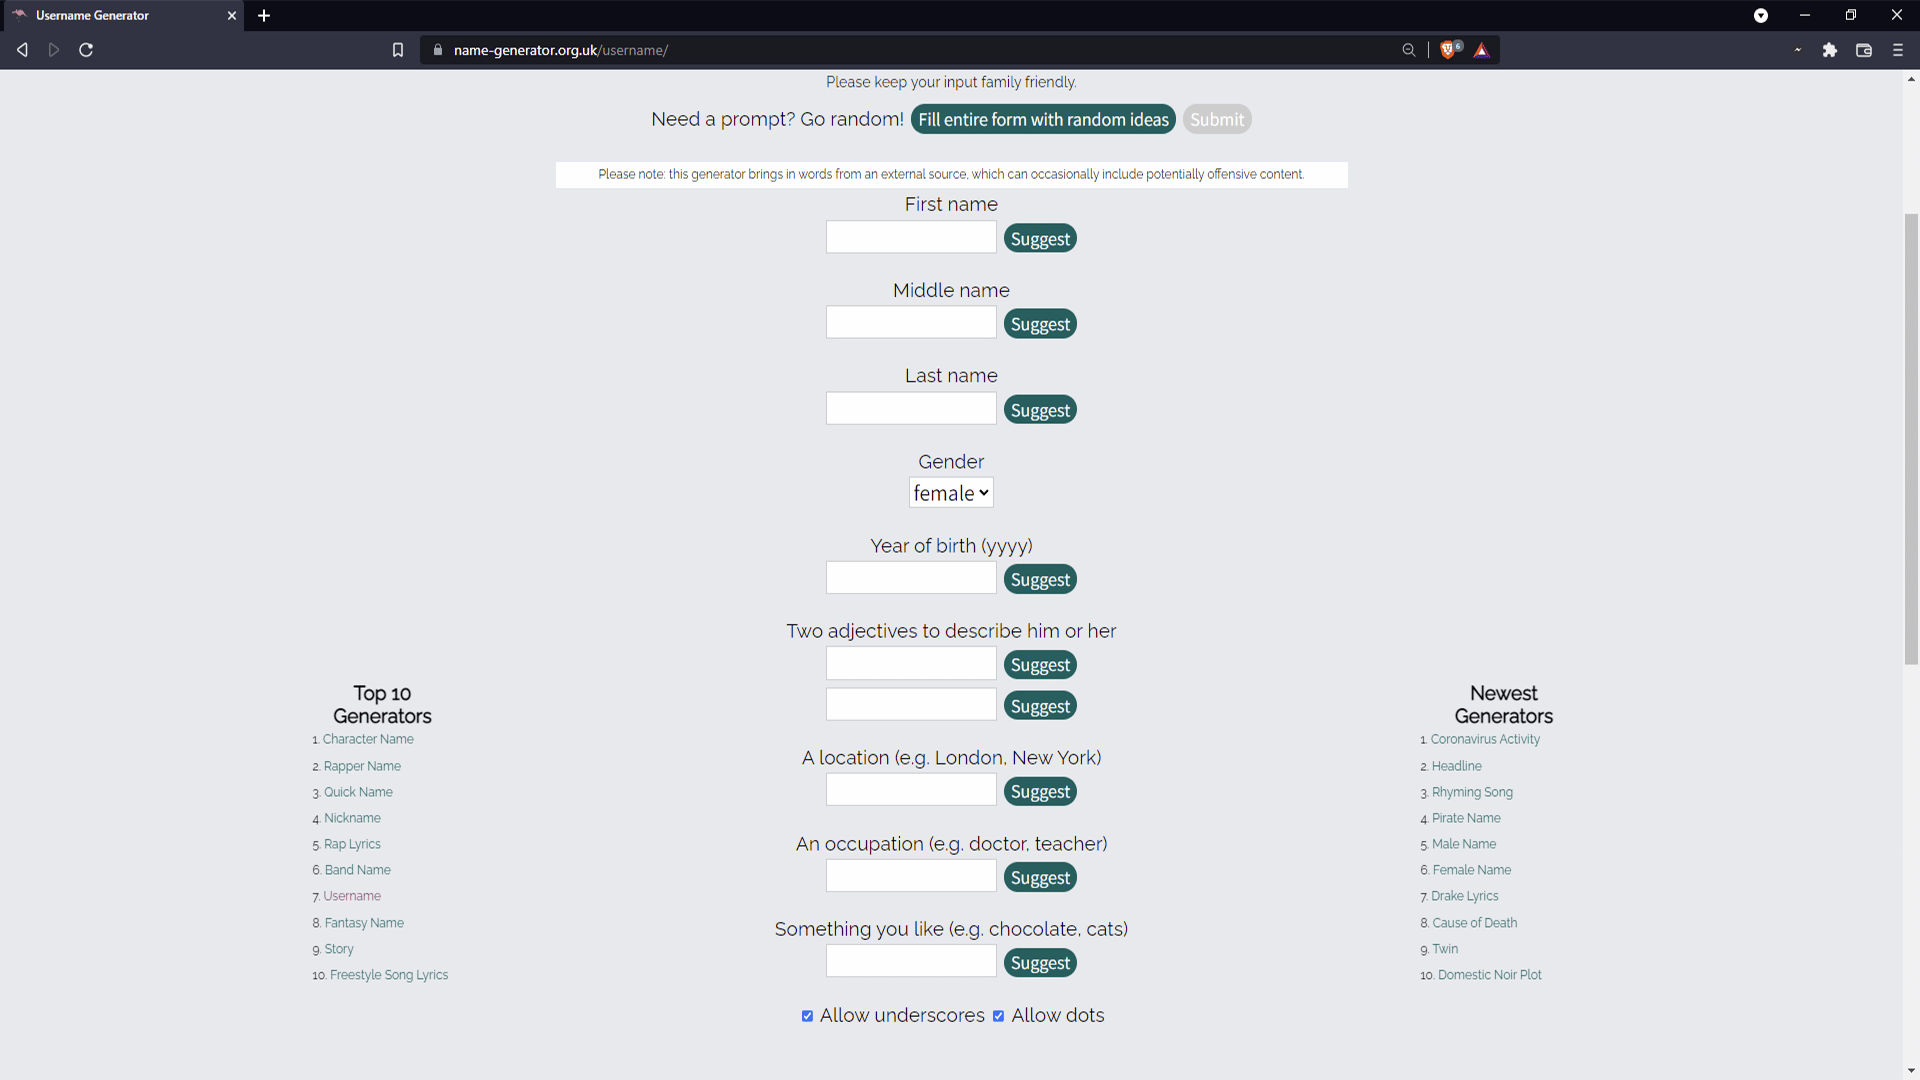The image size is (1920, 1080).
Task: Open the Rap Lyrics generator link
Action: (x=352, y=844)
